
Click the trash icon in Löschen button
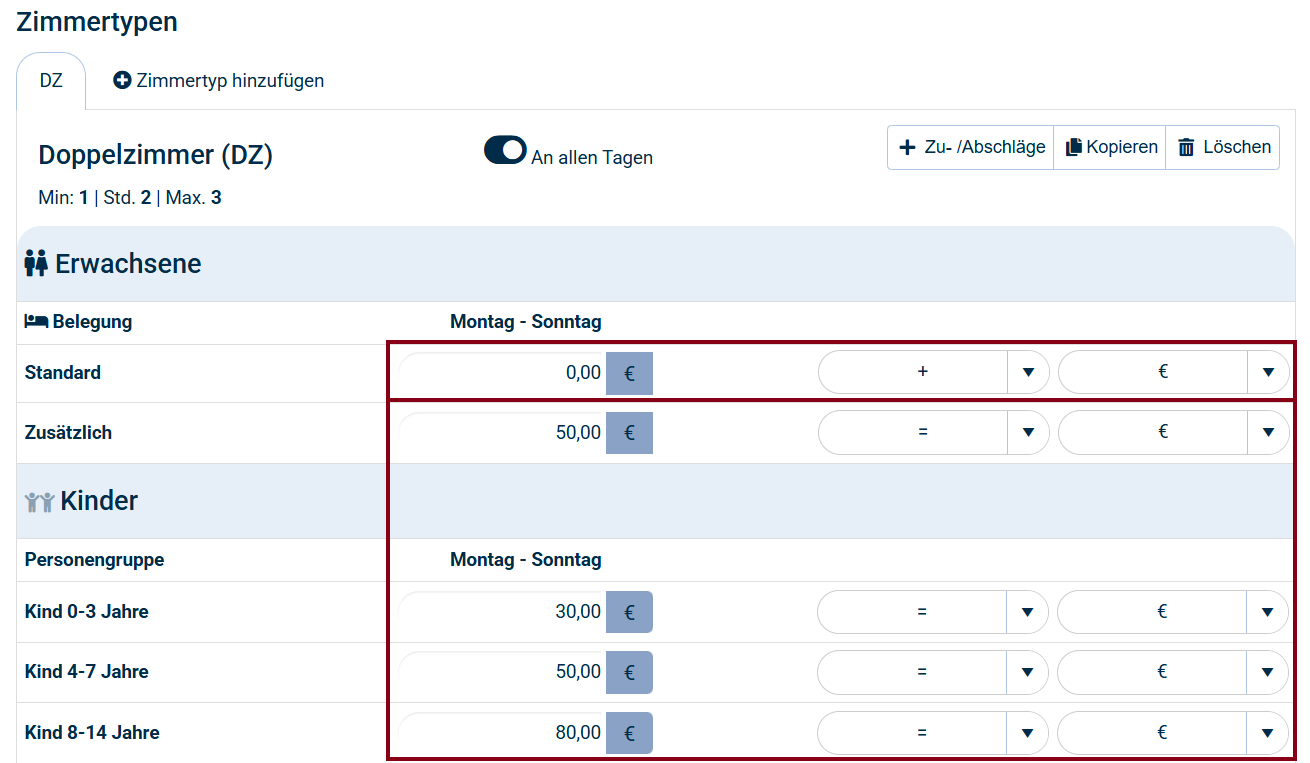[x=1186, y=148]
